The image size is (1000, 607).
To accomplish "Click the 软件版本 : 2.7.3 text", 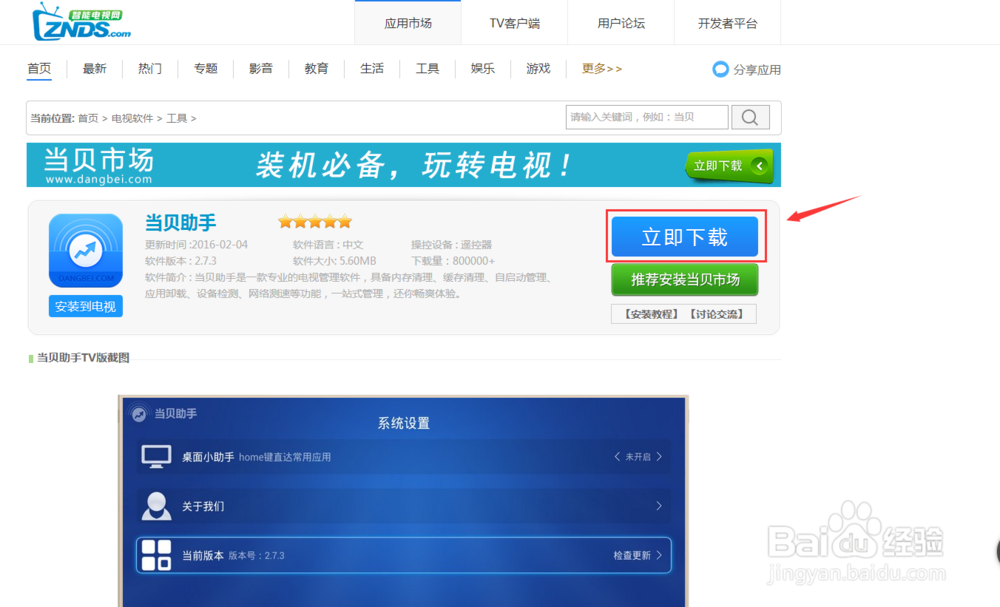I will coord(180,261).
